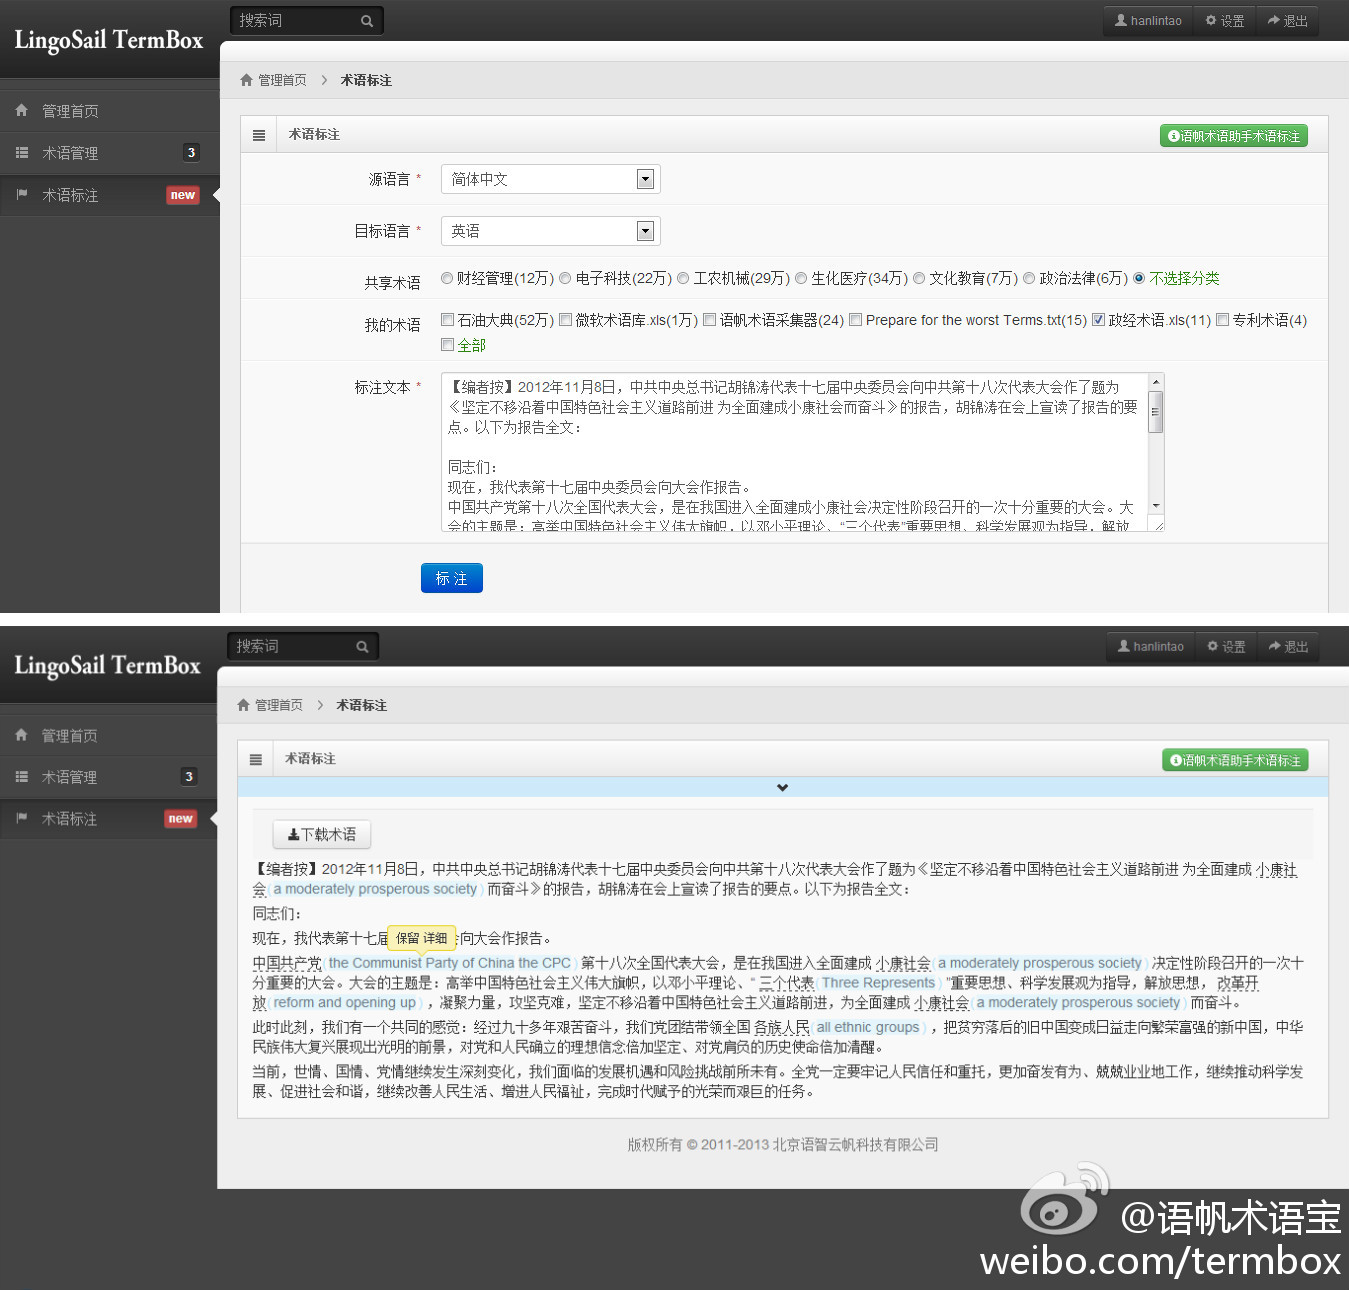Click the list icon beside 术语标注 on the results panel

click(256, 760)
